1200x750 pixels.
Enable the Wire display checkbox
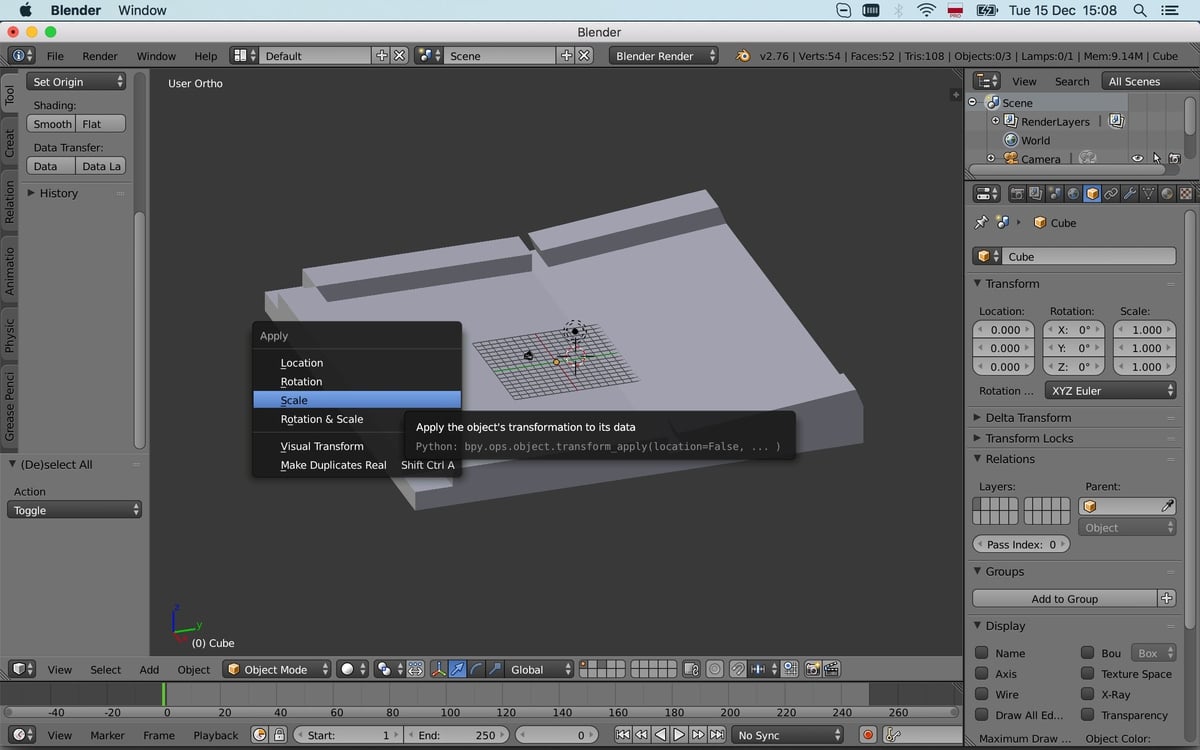[981, 694]
